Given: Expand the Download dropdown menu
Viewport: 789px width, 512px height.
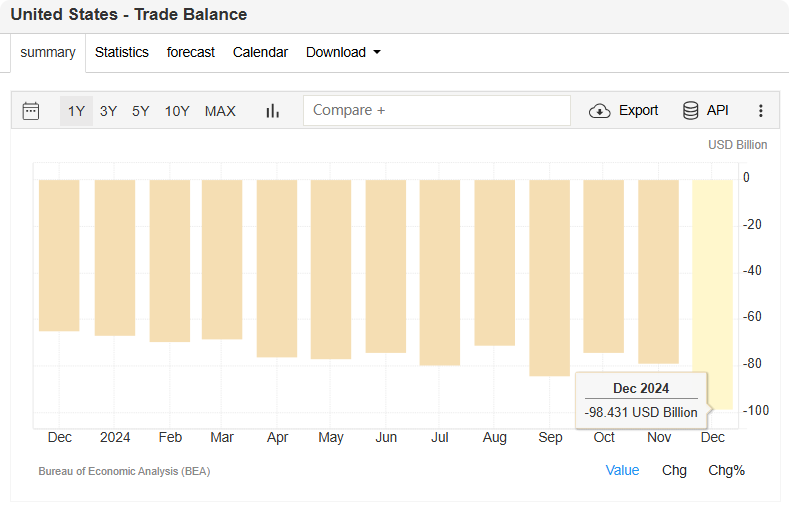Looking at the screenshot, I should (x=343, y=52).
